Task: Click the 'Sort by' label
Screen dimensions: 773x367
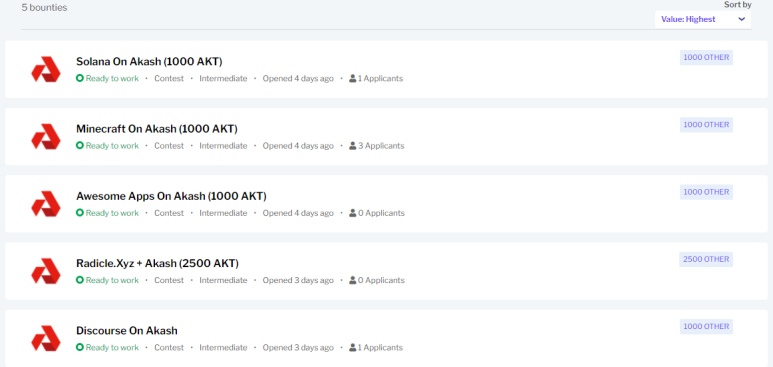Action: [x=738, y=4]
